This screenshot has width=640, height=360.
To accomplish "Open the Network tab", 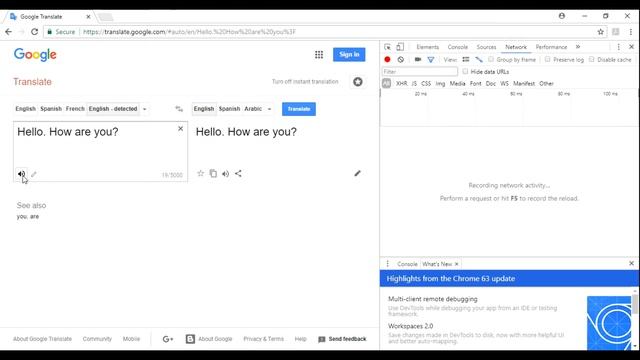I will pyautogui.click(x=516, y=47).
